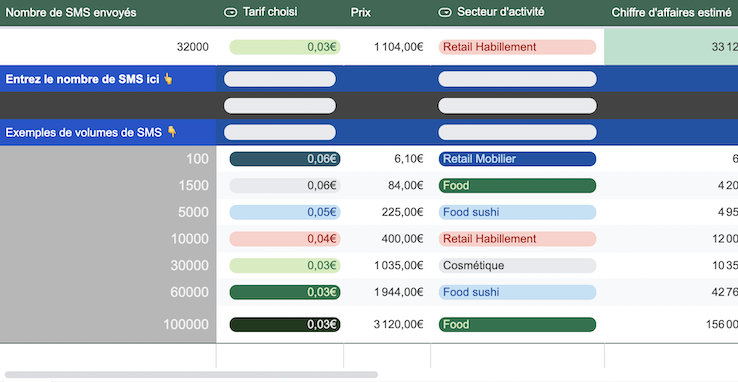Viewport: 738px width, 382px height.
Task: Select the green estimated revenue cell in the first row
Action: tap(671, 47)
